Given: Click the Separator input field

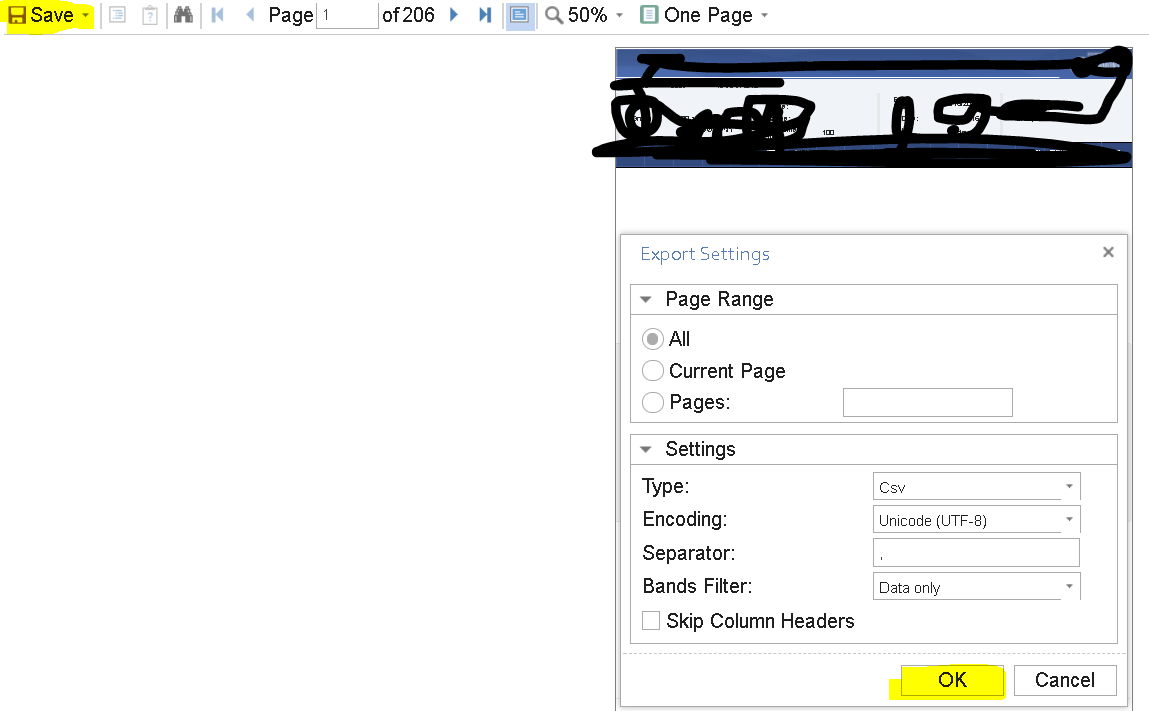Looking at the screenshot, I should (976, 553).
